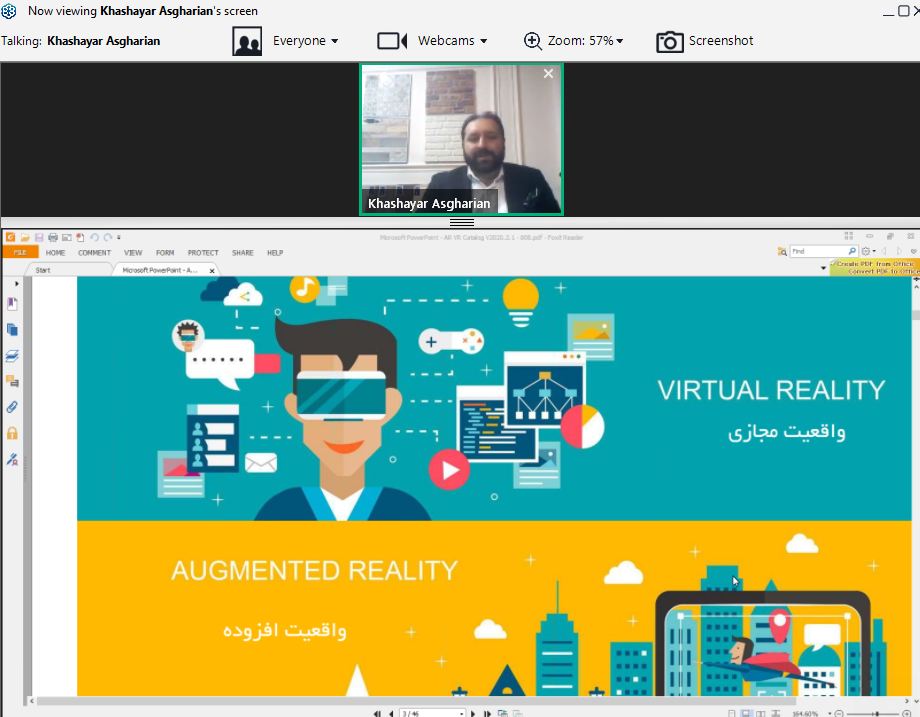Viewport: 920px width, 717px height.
Task: Close Khashayar Asgharian's webcam tile
Action: 548,74
